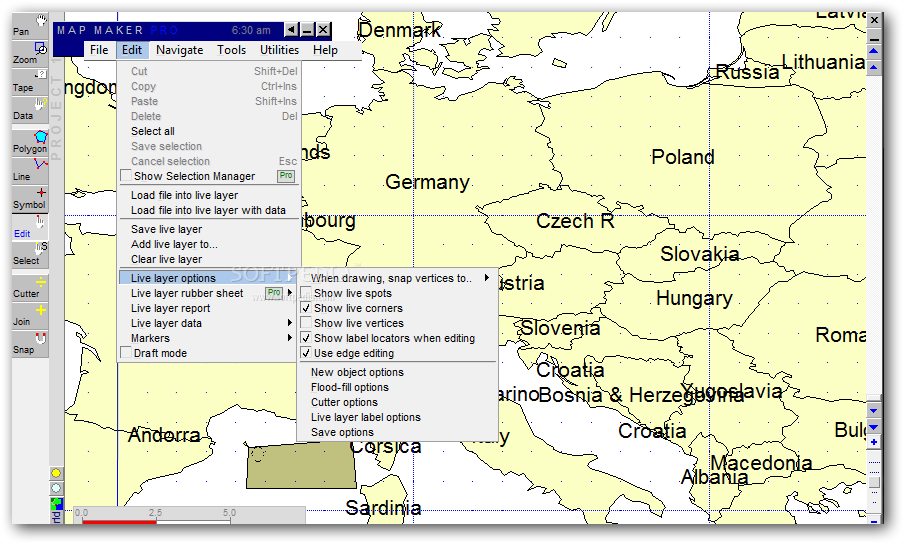Click the yellow circle icon
This screenshot has width=904, height=544.
coord(56,473)
